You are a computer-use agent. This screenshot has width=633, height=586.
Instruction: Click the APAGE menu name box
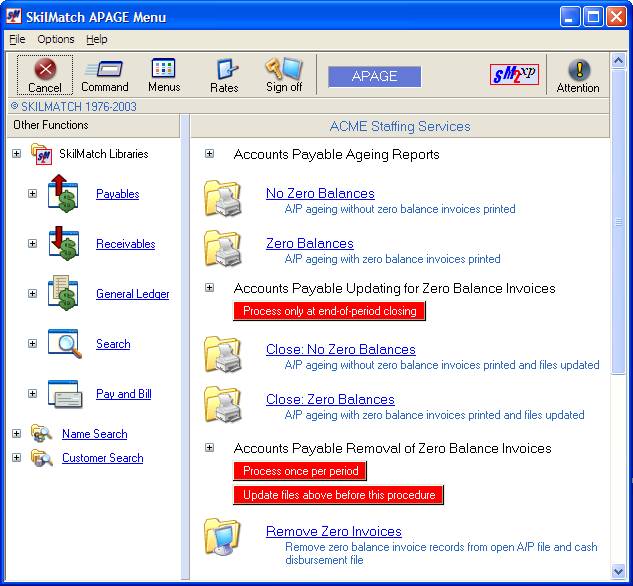click(374, 76)
